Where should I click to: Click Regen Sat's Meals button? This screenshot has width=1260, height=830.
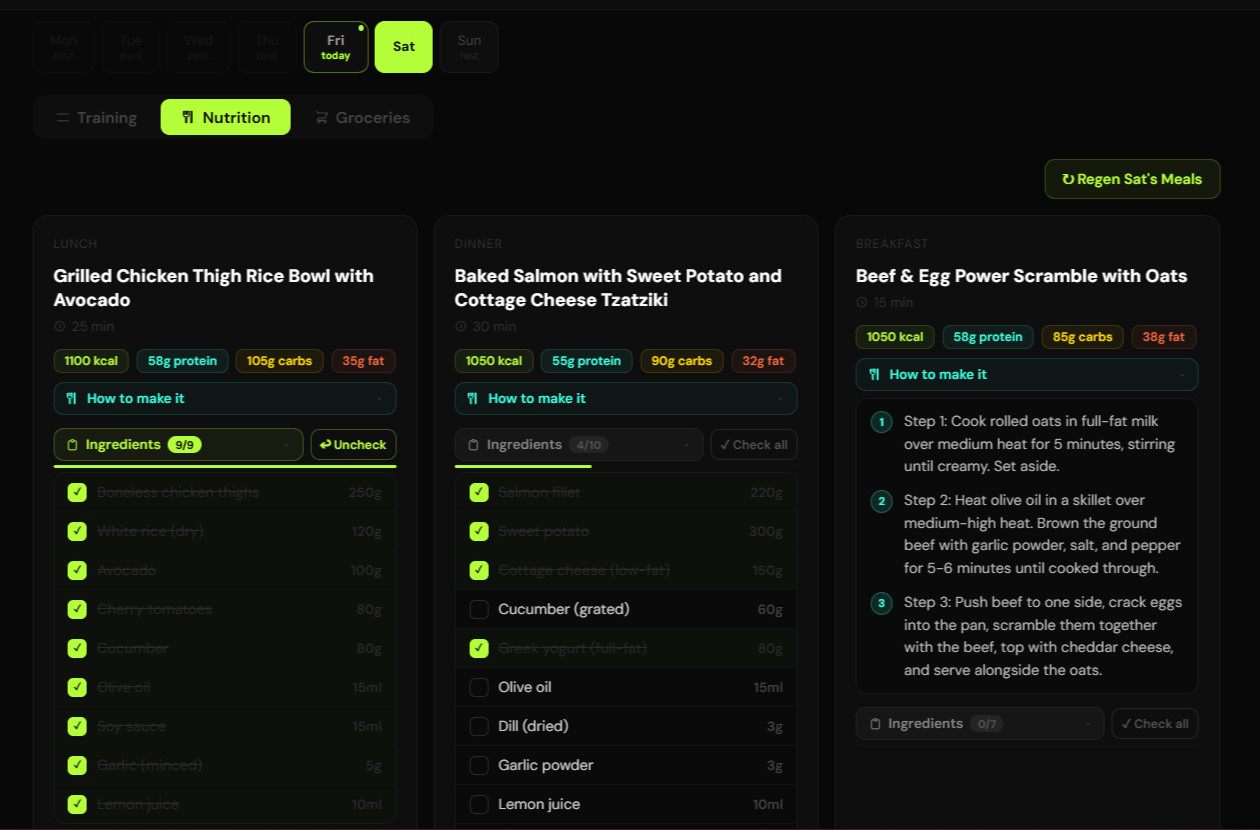(x=1133, y=179)
